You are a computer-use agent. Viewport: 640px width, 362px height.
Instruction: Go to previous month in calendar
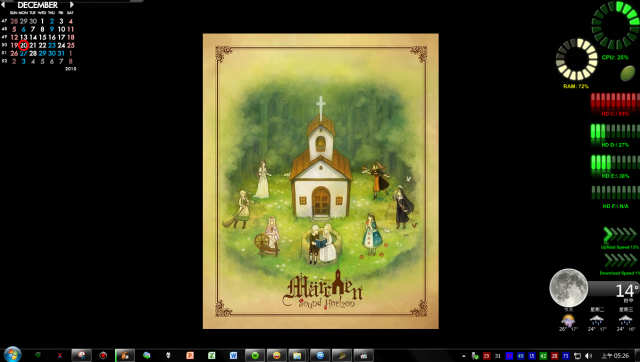3,5
